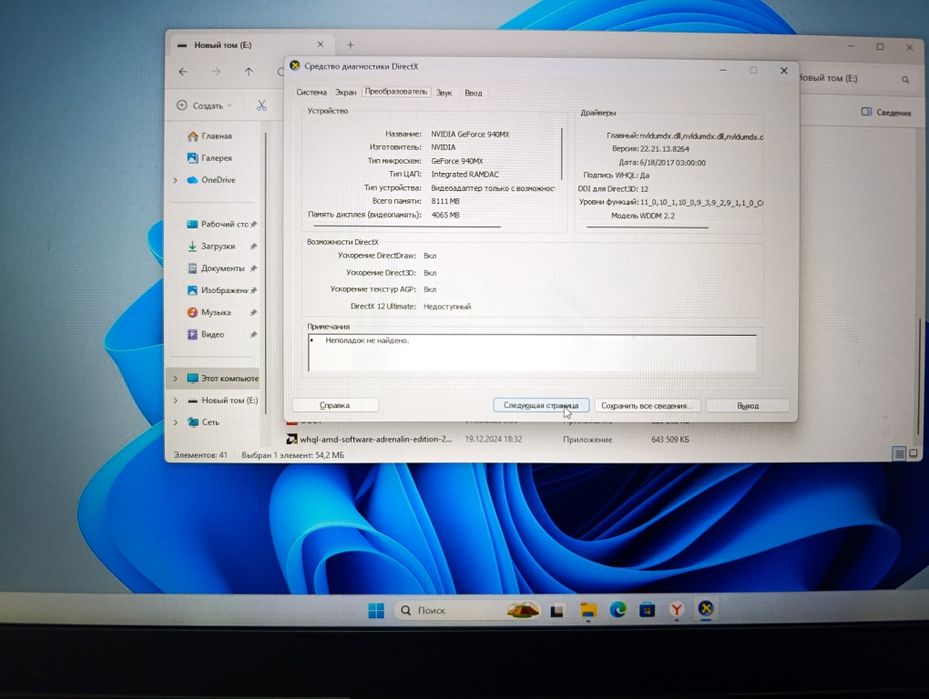
Task: Click the DirectX diagnostic title bar icon
Action: 295,66
